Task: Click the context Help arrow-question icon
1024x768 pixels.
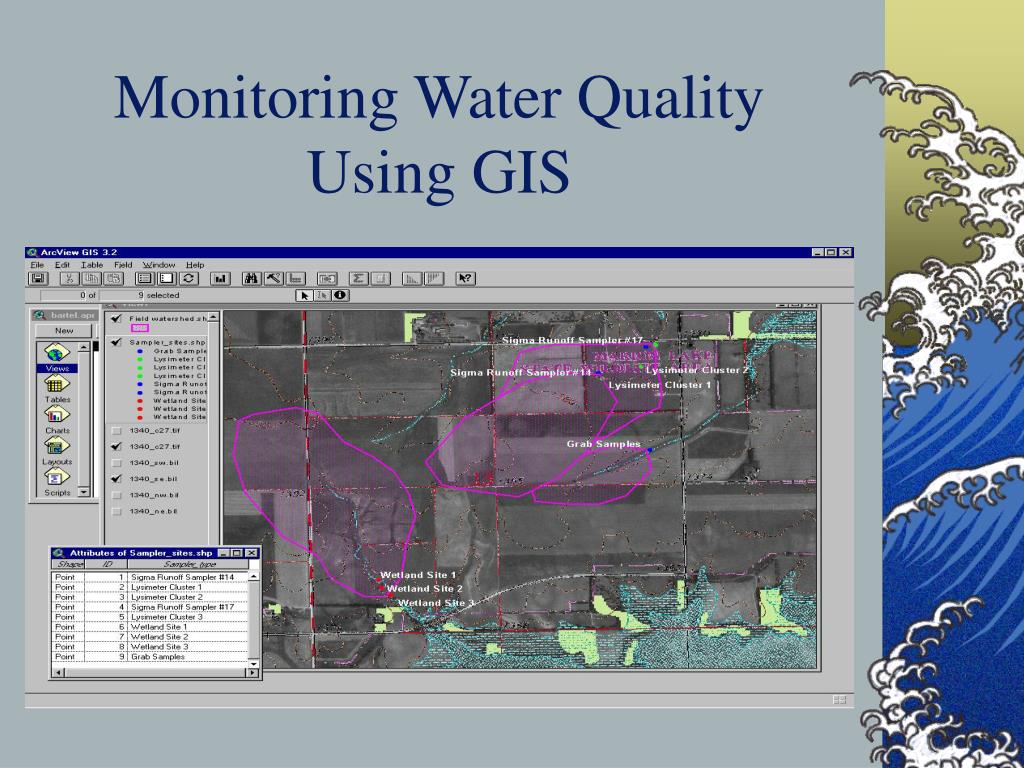Action: point(465,279)
